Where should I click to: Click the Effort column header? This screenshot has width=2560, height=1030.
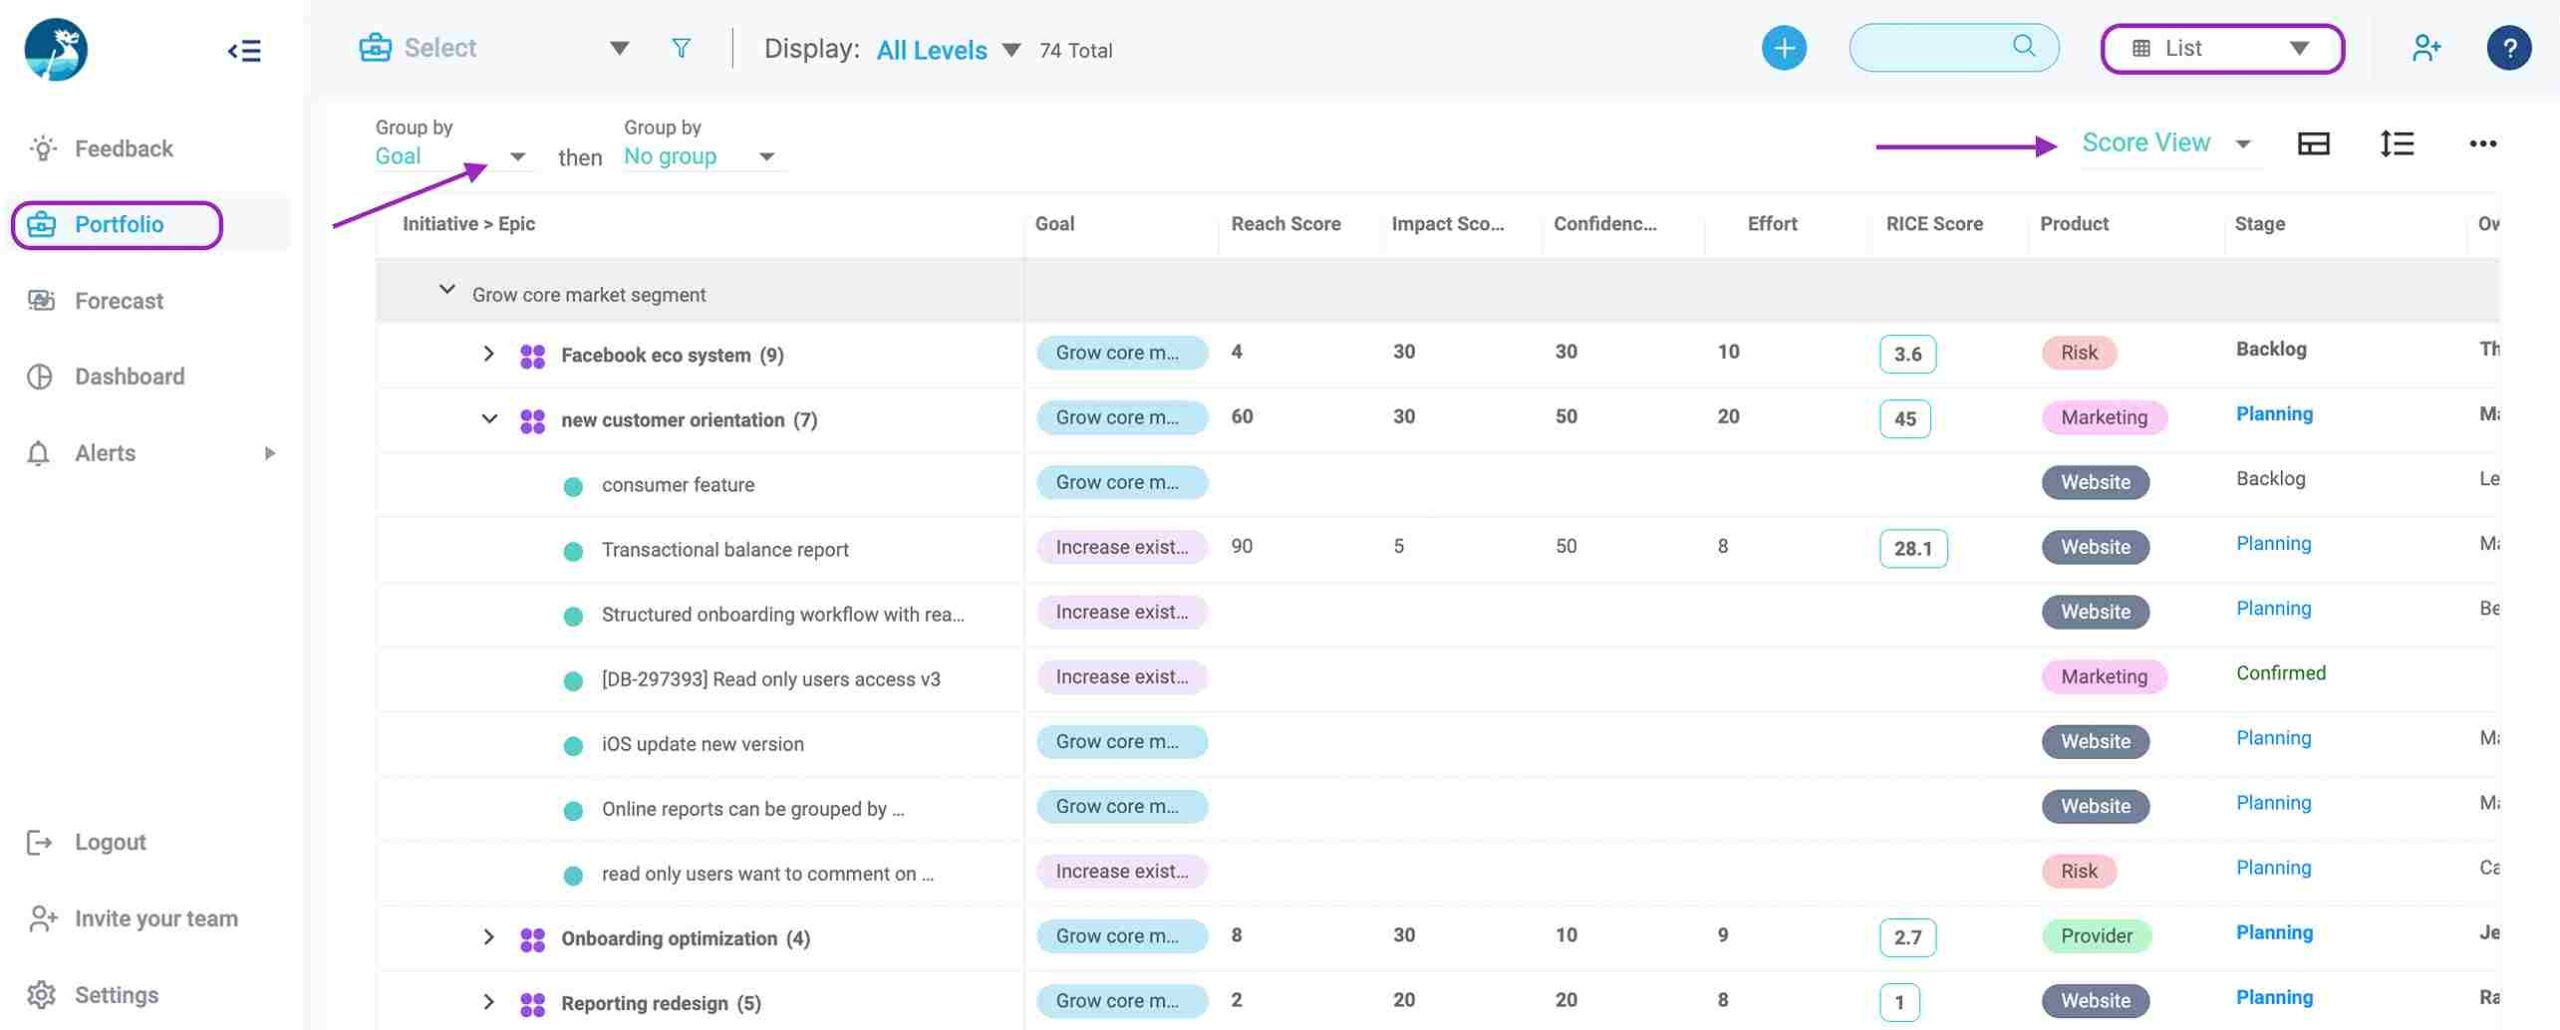click(x=1772, y=224)
